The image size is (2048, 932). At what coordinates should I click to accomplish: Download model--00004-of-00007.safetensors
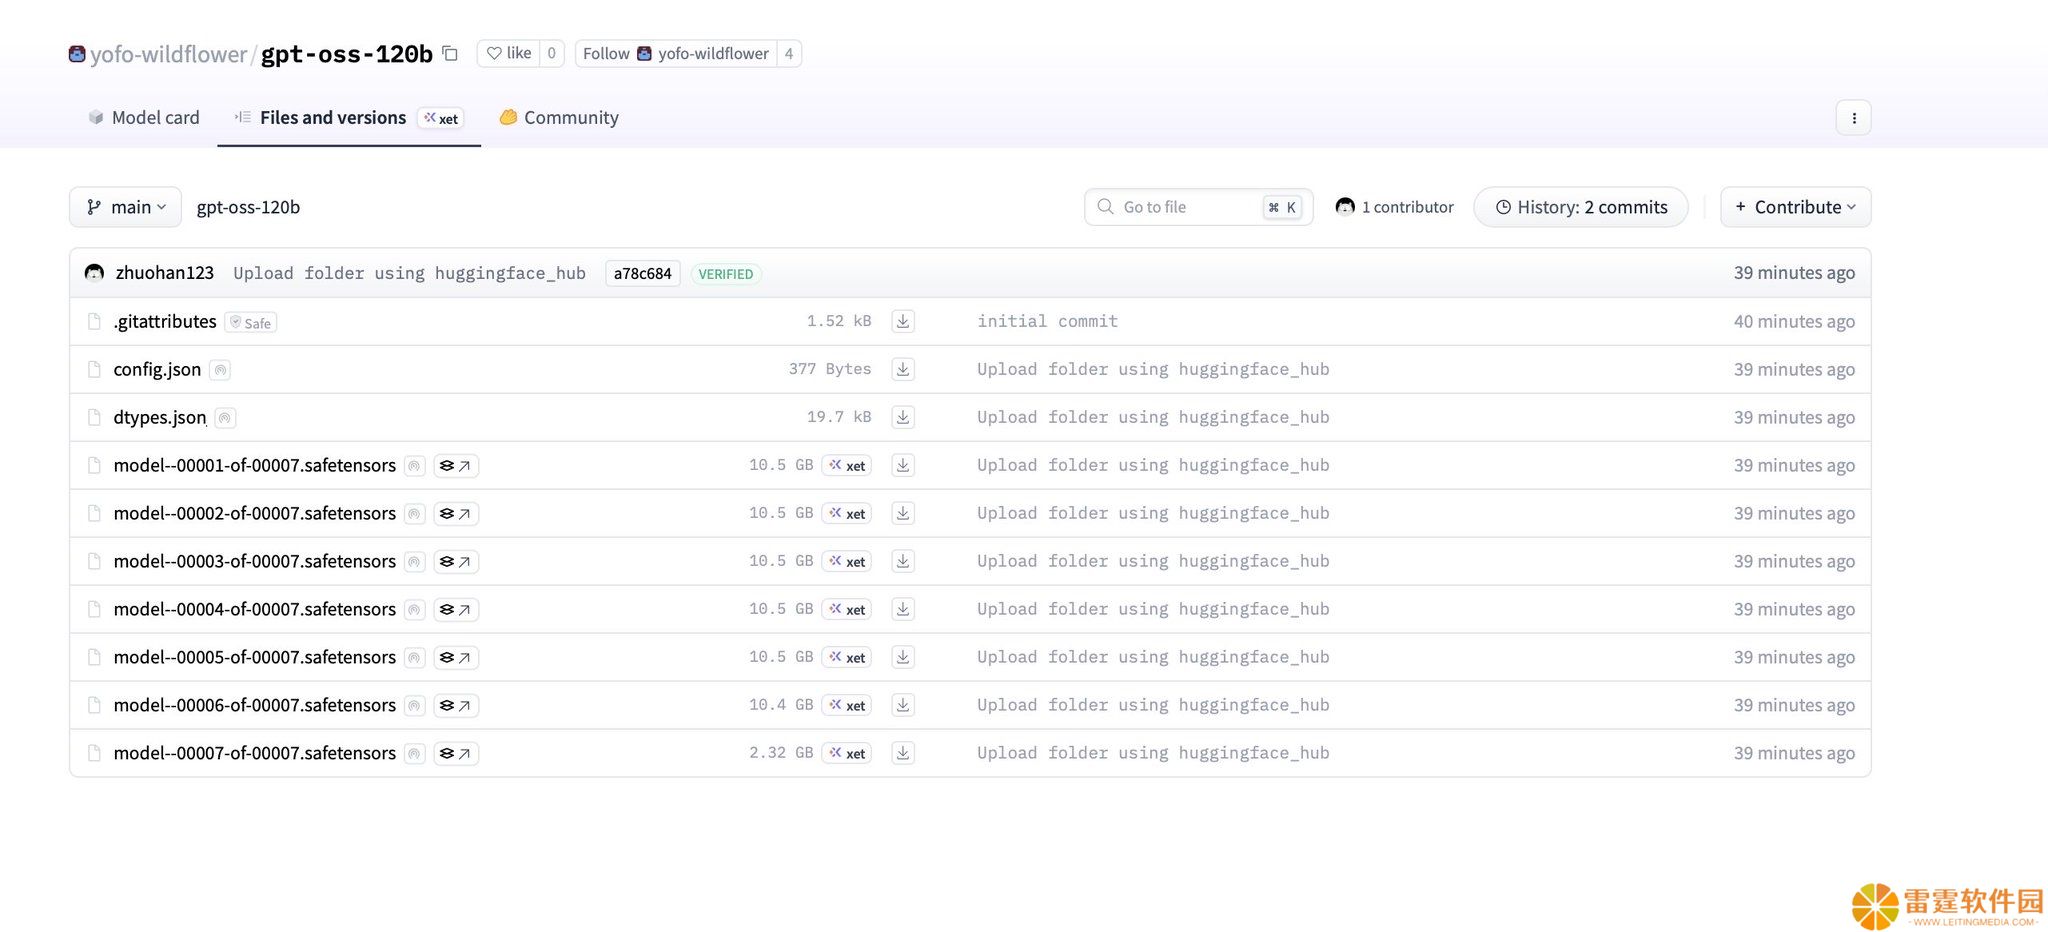point(902,609)
